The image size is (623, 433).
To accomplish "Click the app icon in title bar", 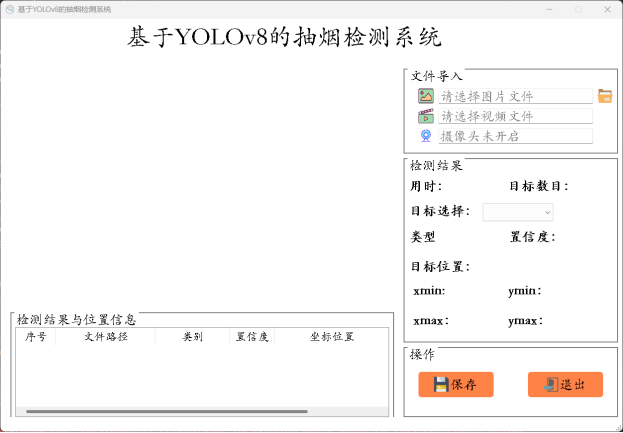I will pos(10,9).
